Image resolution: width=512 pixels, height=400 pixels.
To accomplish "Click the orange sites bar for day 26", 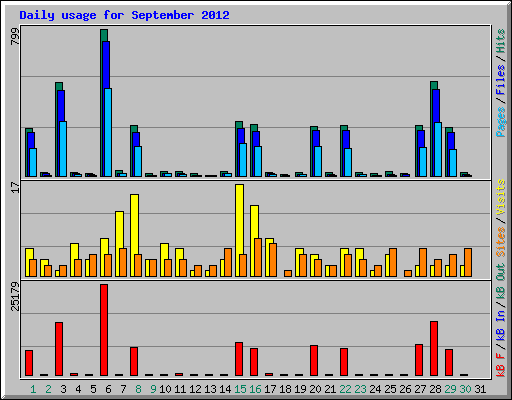I will 408,273.
